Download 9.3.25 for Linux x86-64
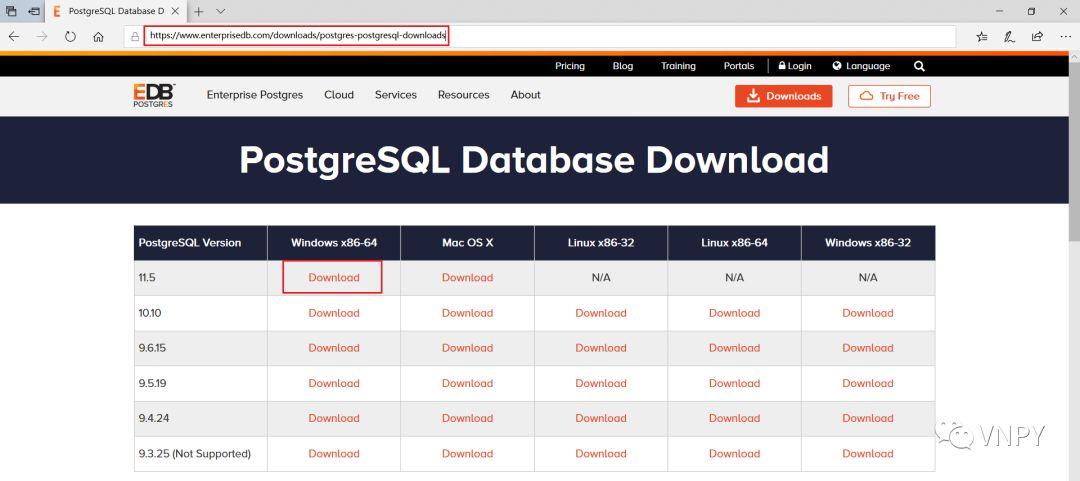 [734, 453]
